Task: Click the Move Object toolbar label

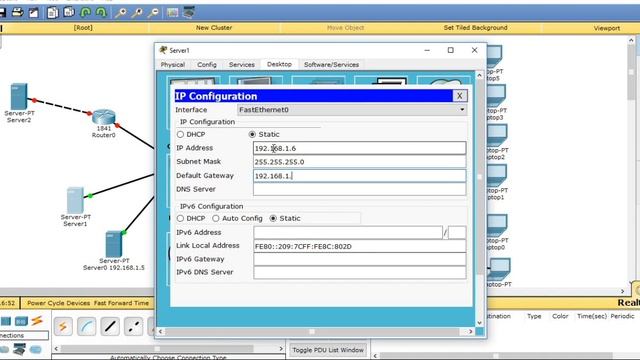Action: [345, 28]
